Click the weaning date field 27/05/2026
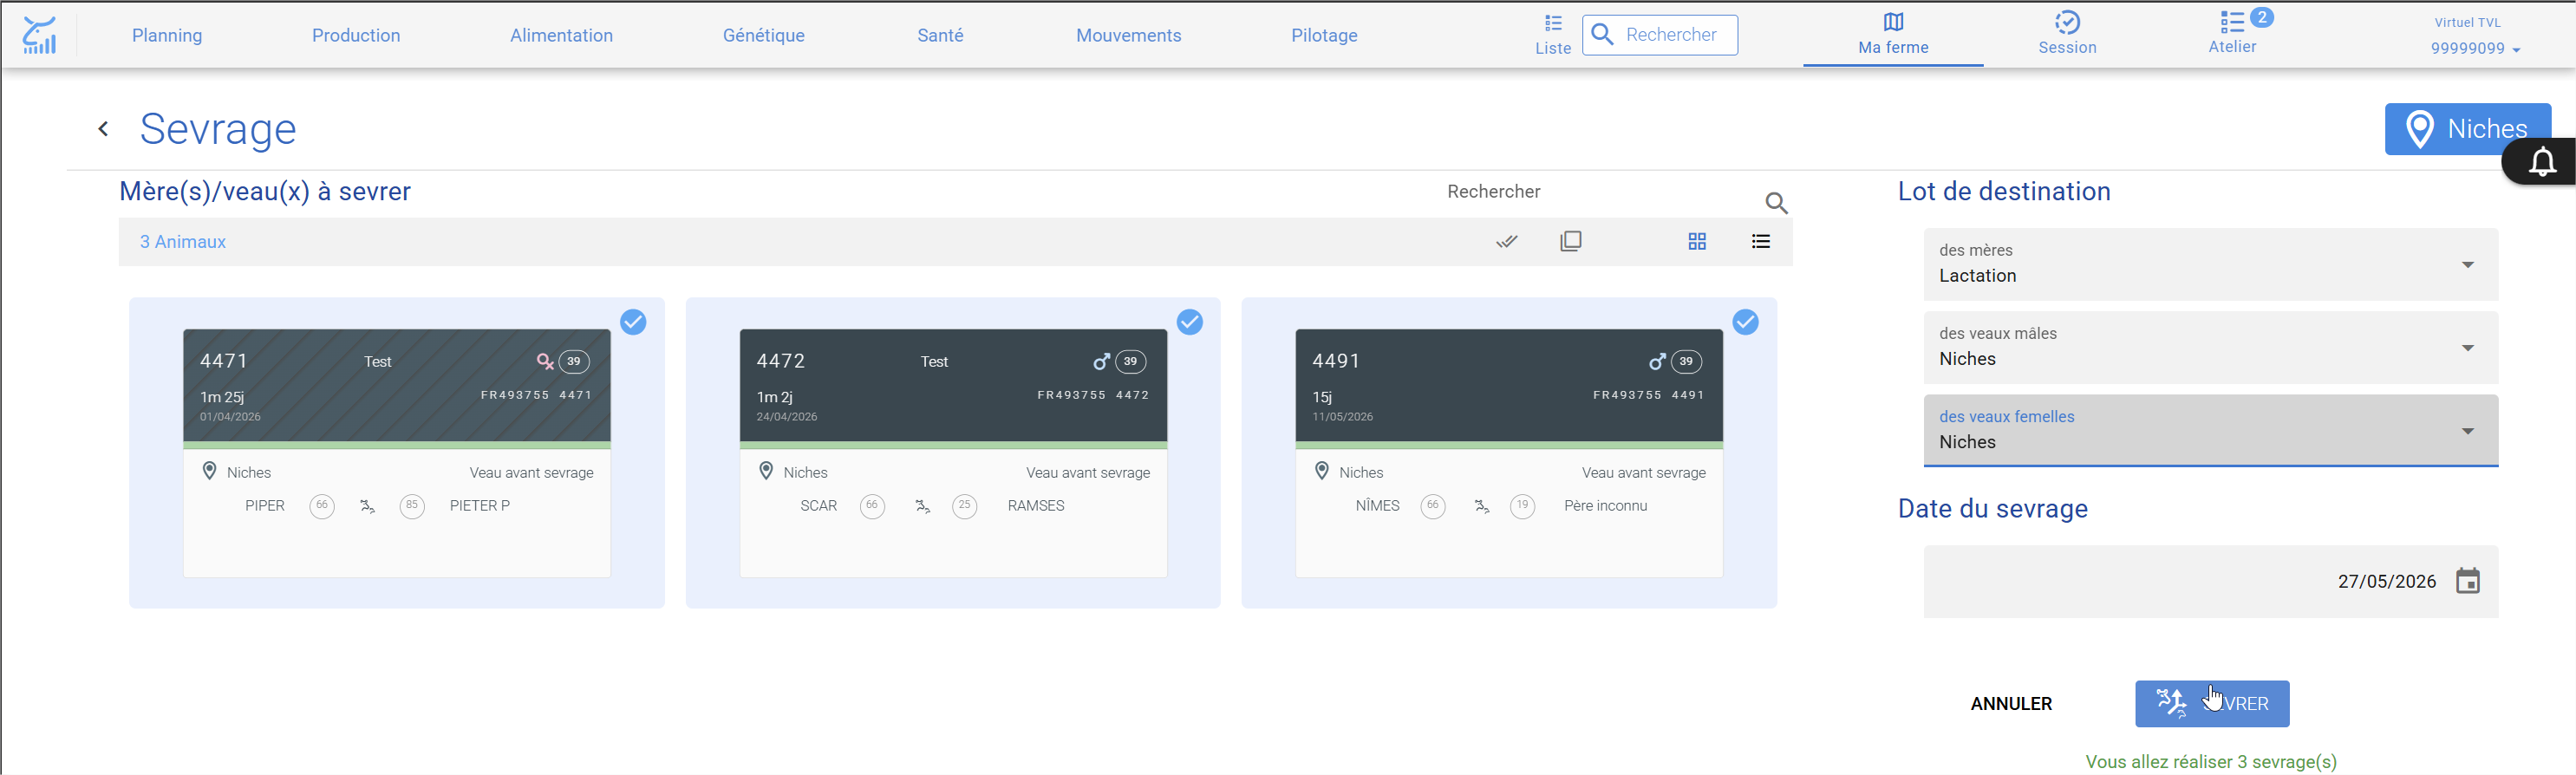Viewport: 2576px width, 775px height. [x=2211, y=581]
